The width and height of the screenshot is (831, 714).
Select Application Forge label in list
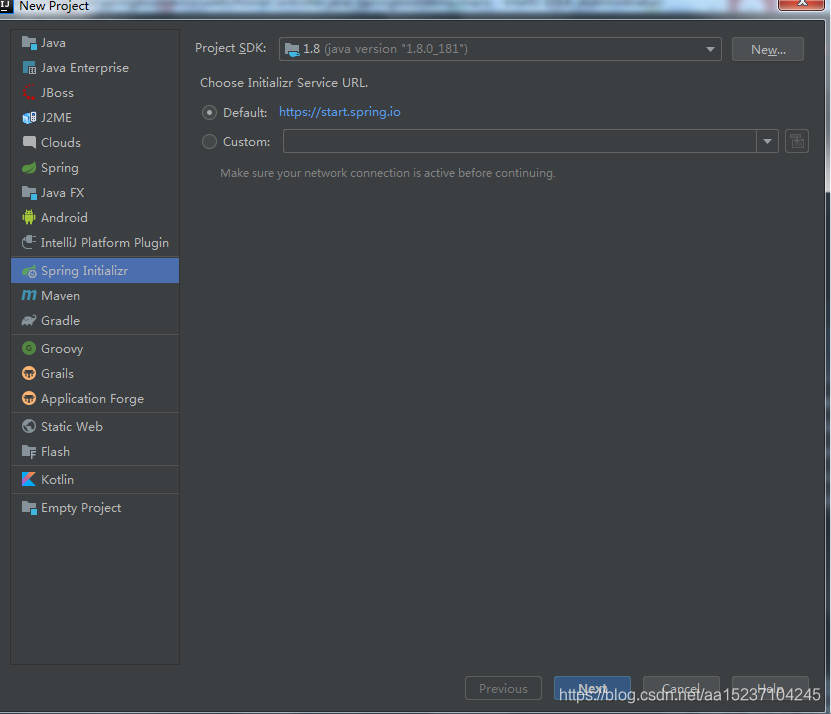point(92,399)
